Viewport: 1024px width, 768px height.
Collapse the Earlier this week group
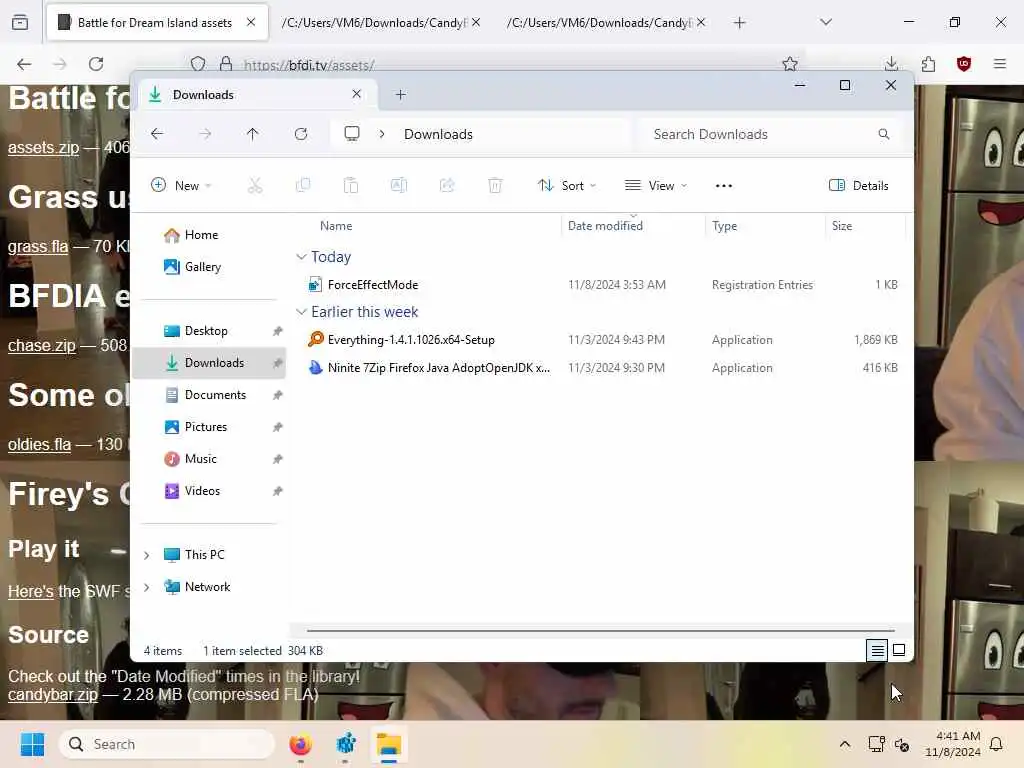tap(301, 312)
